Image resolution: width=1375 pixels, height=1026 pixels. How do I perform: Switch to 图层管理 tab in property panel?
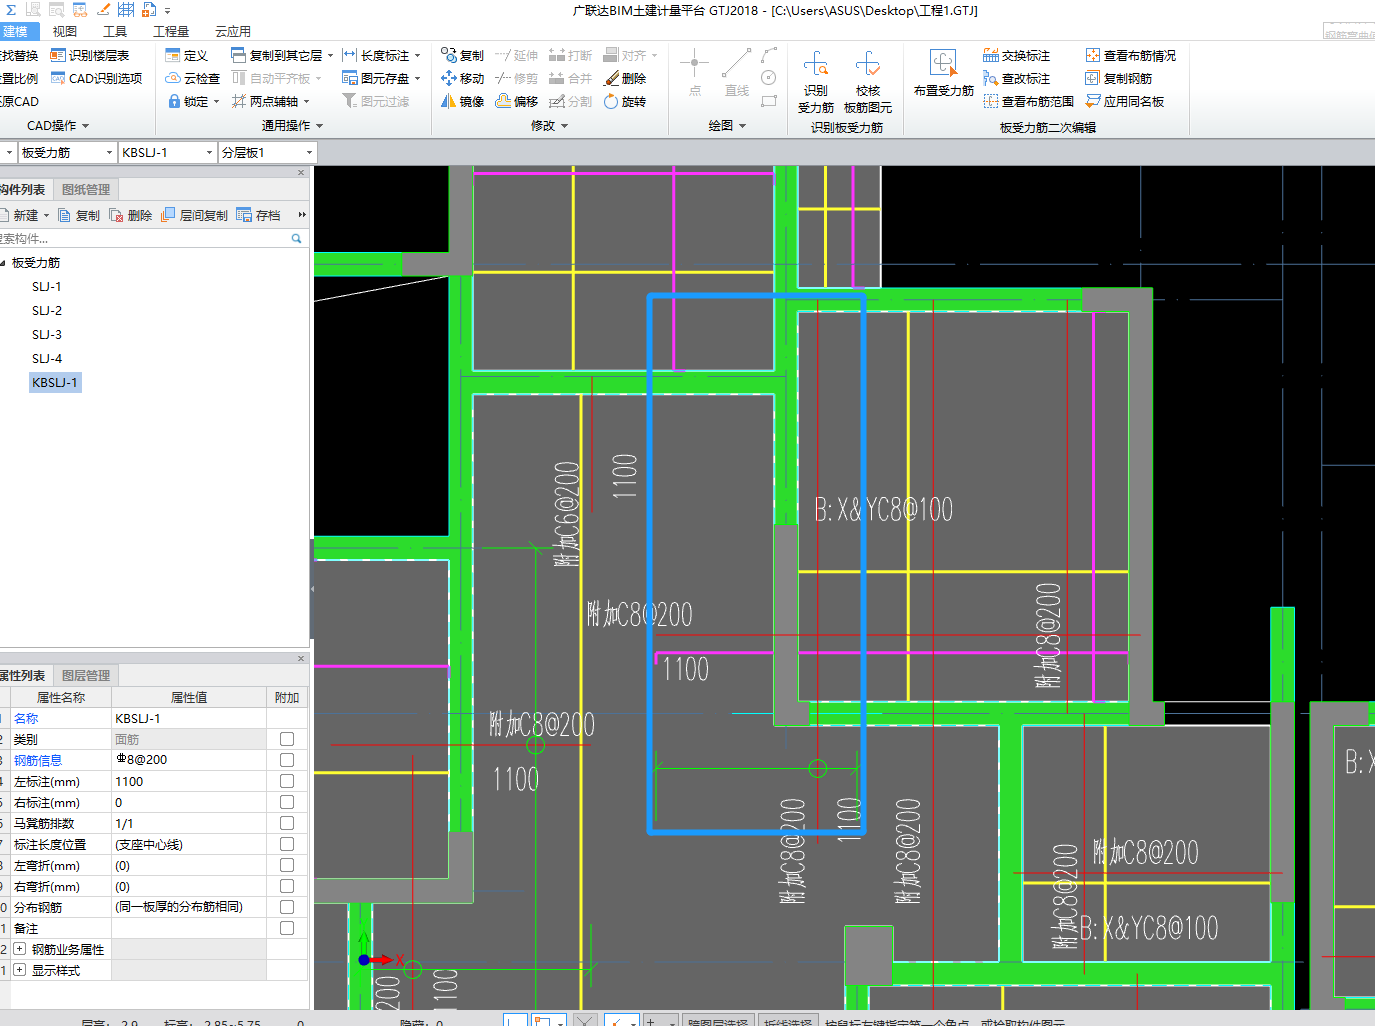pos(86,676)
